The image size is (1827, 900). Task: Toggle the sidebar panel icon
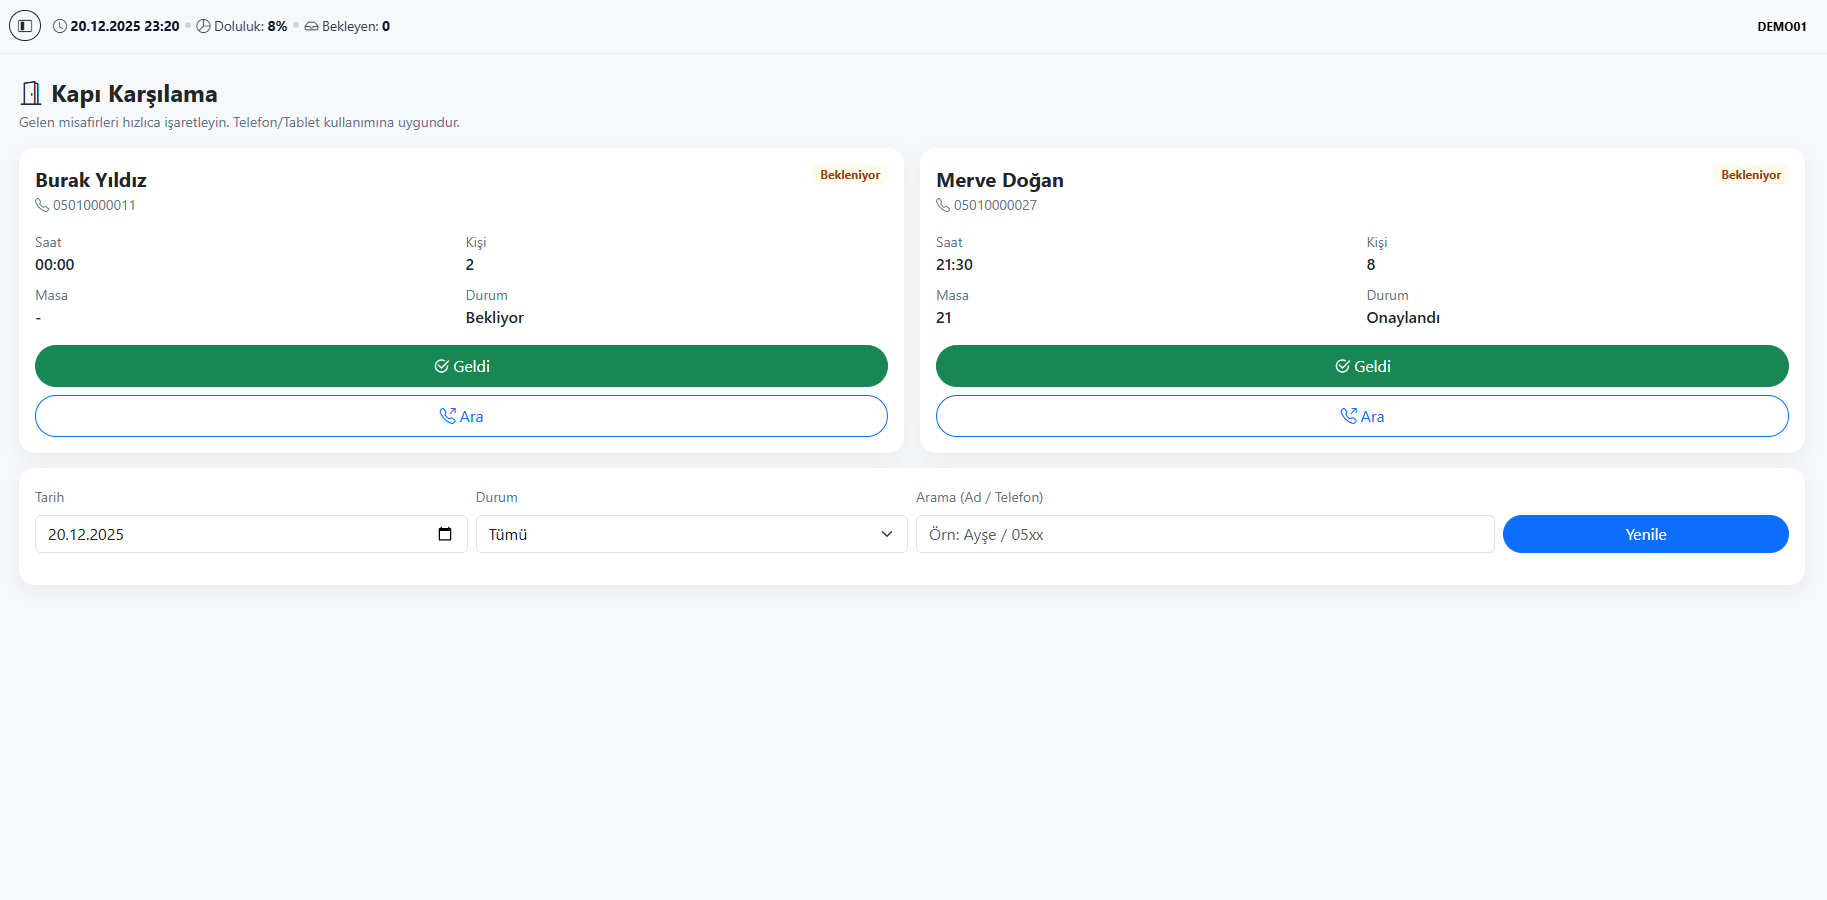pos(25,26)
